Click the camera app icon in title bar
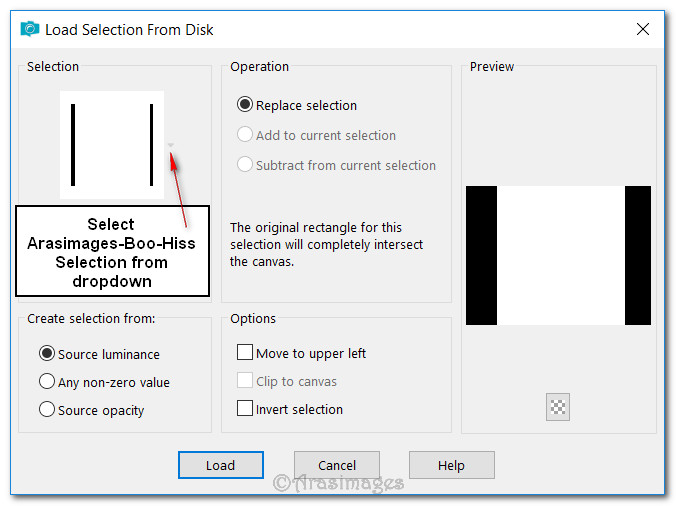 pyautogui.click(x=29, y=30)
